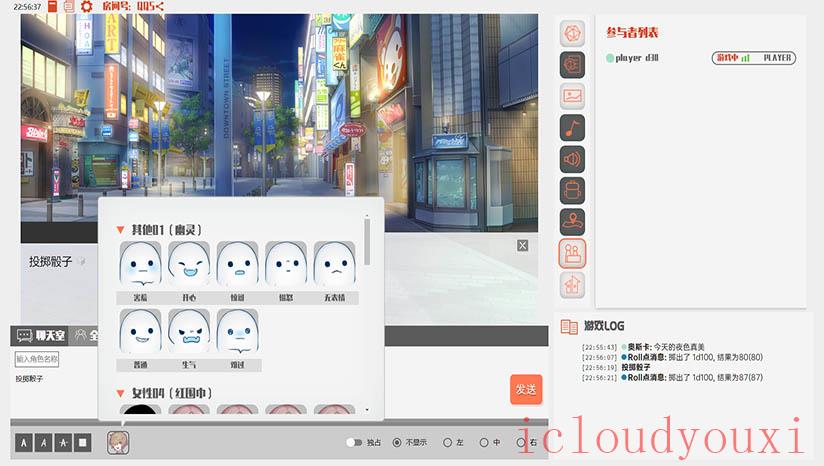Open the image picture icon in the sidebar

point(572,96)
